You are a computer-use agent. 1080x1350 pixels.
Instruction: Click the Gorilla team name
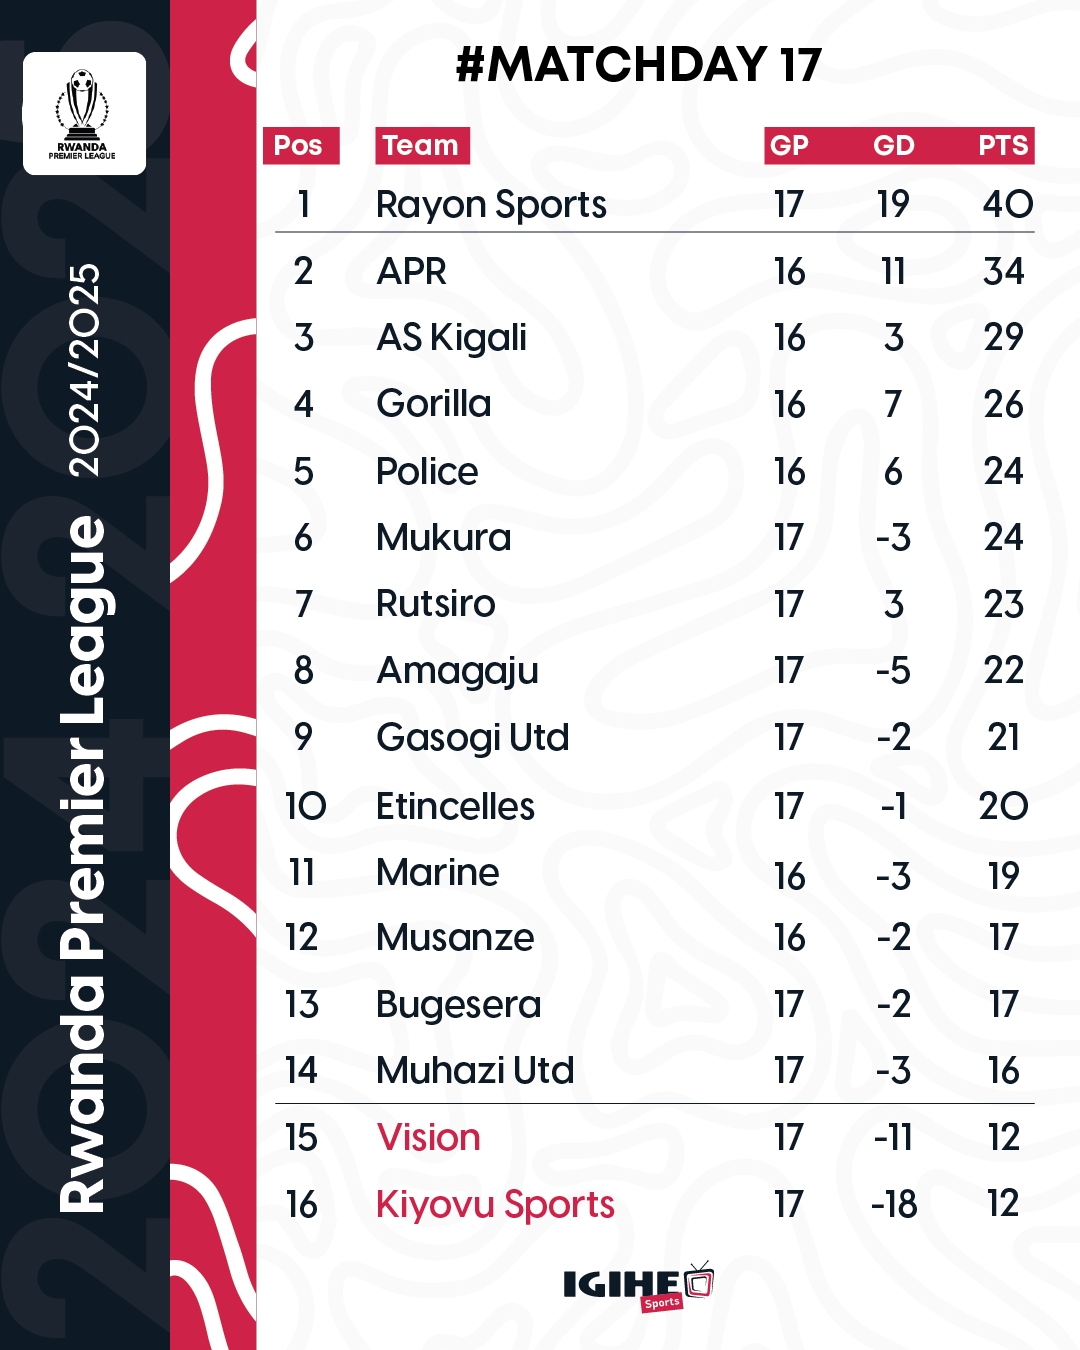tap(434, 404)
